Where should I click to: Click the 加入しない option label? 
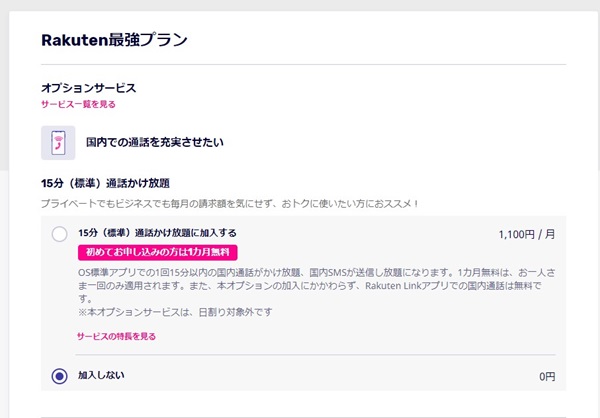tap(101, 375)
